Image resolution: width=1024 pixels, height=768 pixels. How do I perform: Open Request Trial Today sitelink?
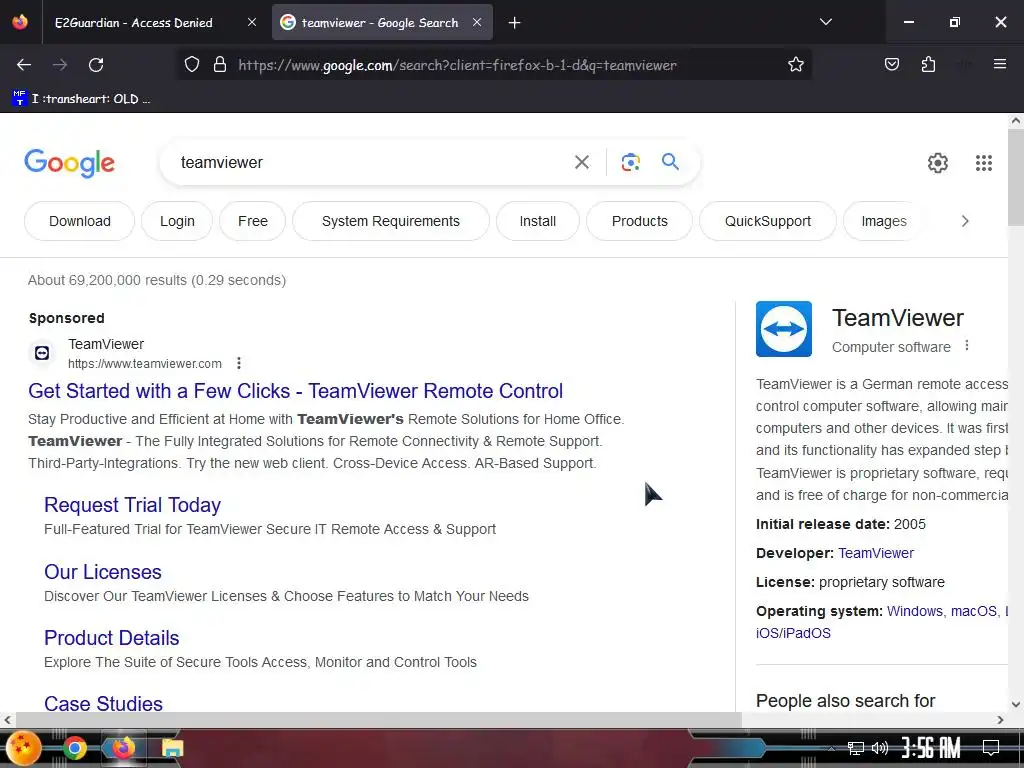(x=133, y=505)
